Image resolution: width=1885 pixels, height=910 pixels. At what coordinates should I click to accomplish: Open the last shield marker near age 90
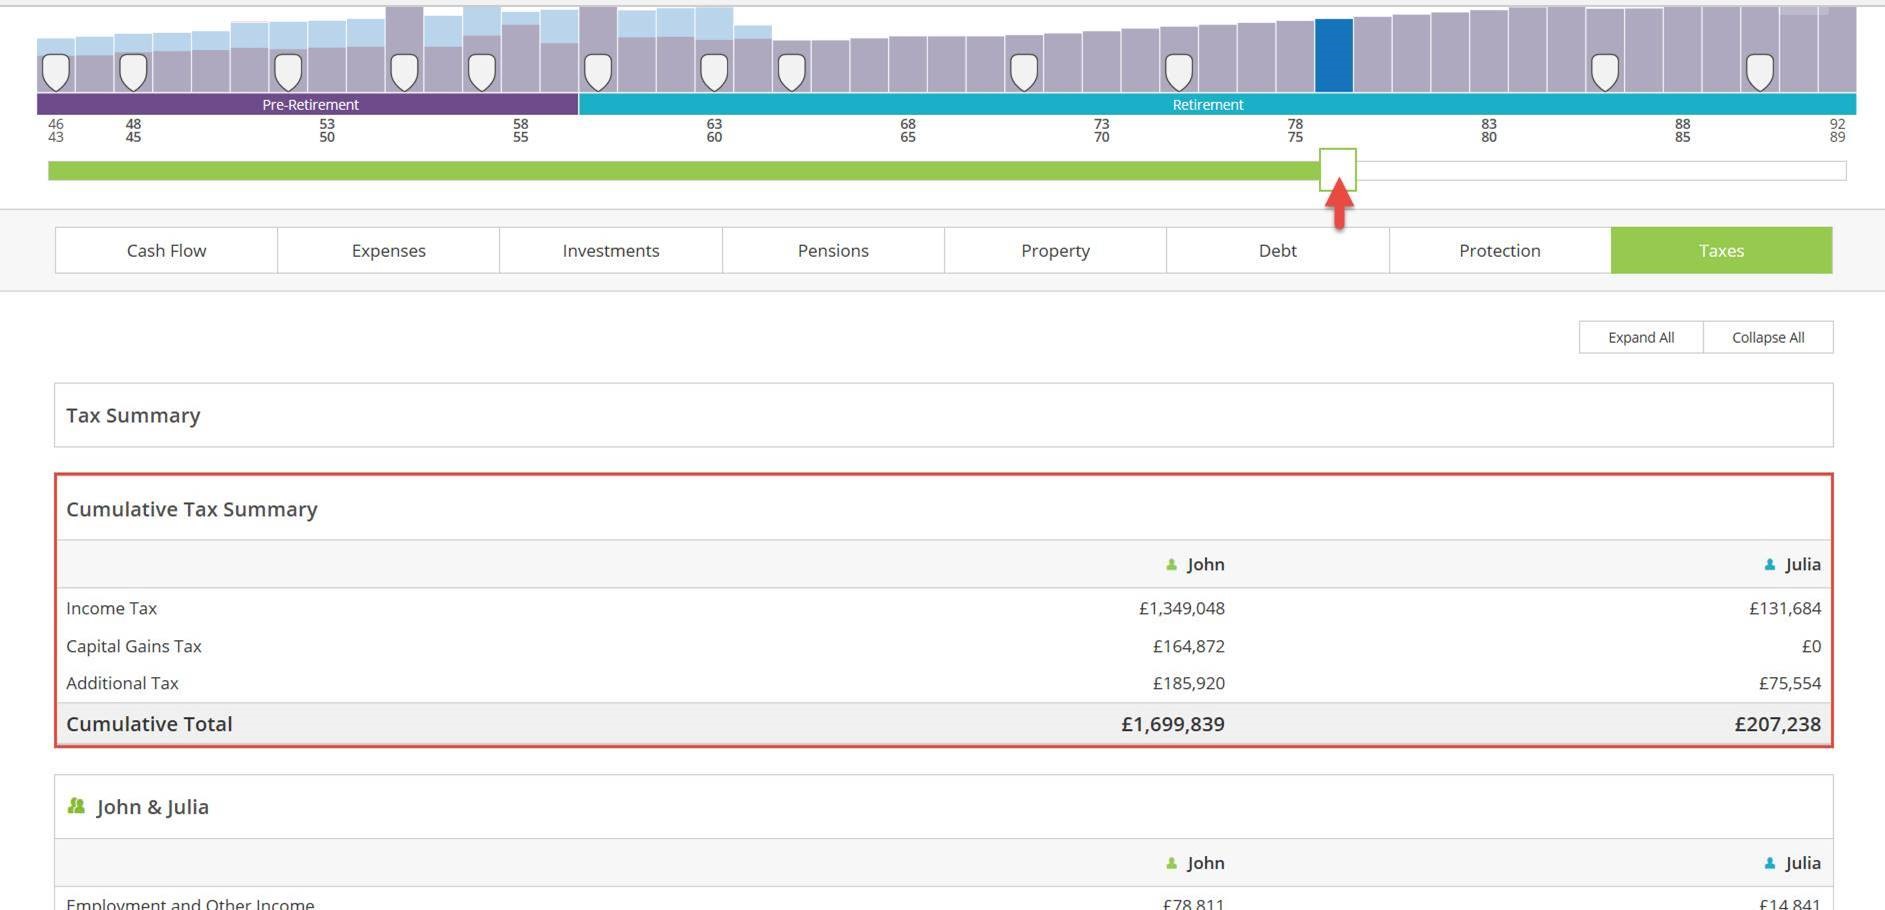(1759, 72)
